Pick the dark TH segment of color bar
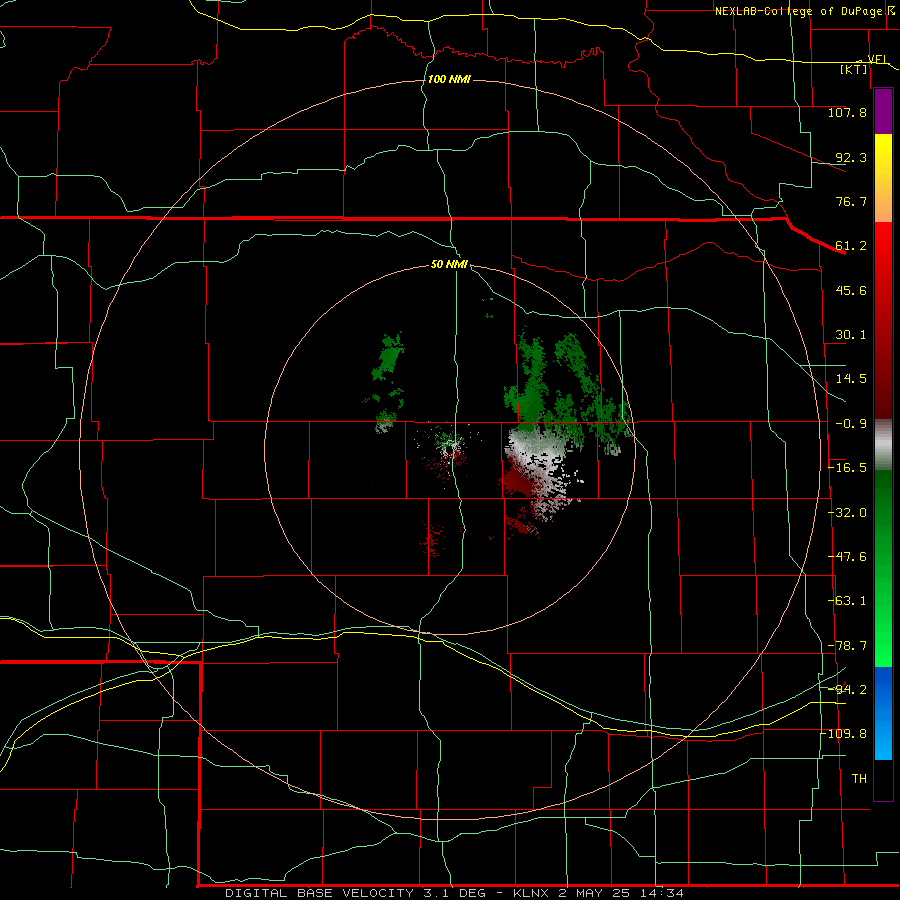 pos(883,779)
